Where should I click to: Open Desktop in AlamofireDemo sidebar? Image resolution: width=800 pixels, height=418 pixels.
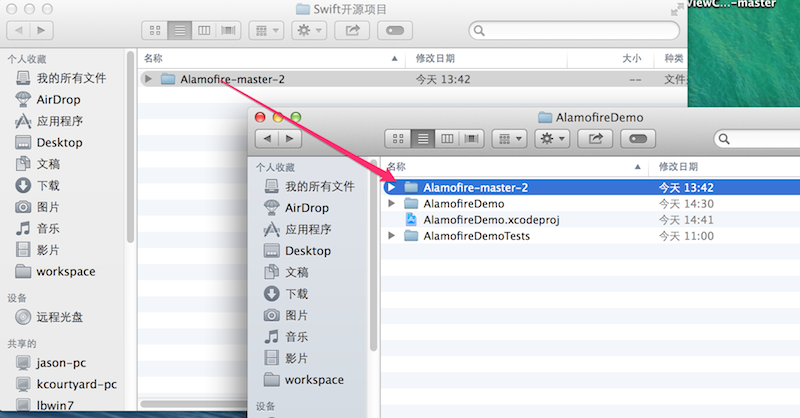coord(297,251)
